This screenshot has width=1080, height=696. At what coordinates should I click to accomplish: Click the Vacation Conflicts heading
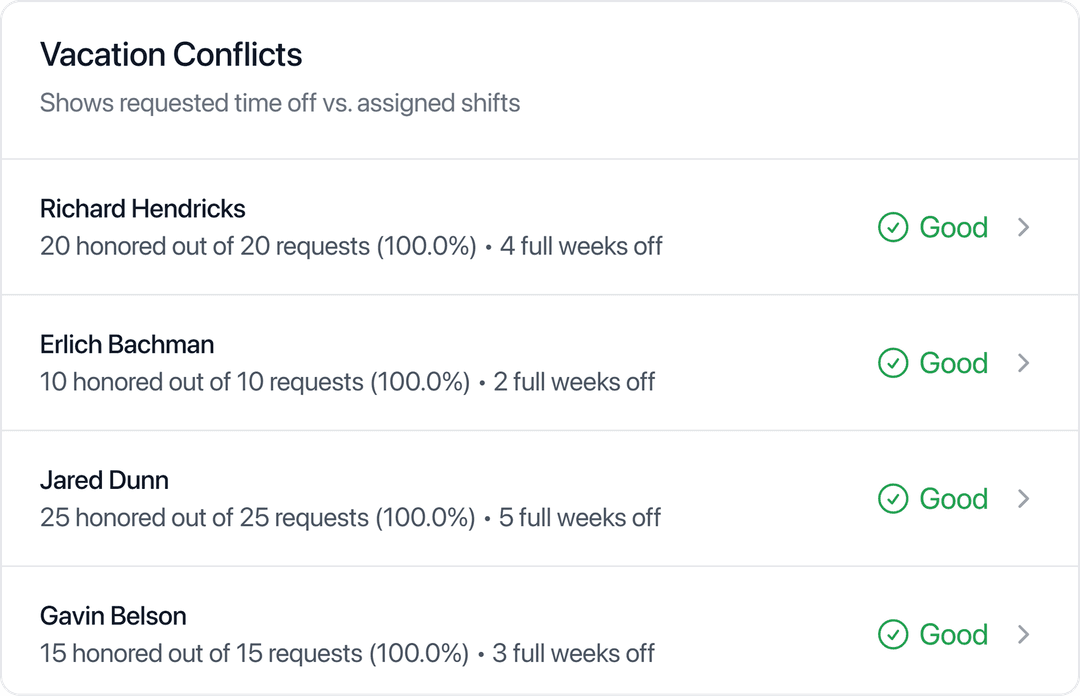[x=171, y=54]
